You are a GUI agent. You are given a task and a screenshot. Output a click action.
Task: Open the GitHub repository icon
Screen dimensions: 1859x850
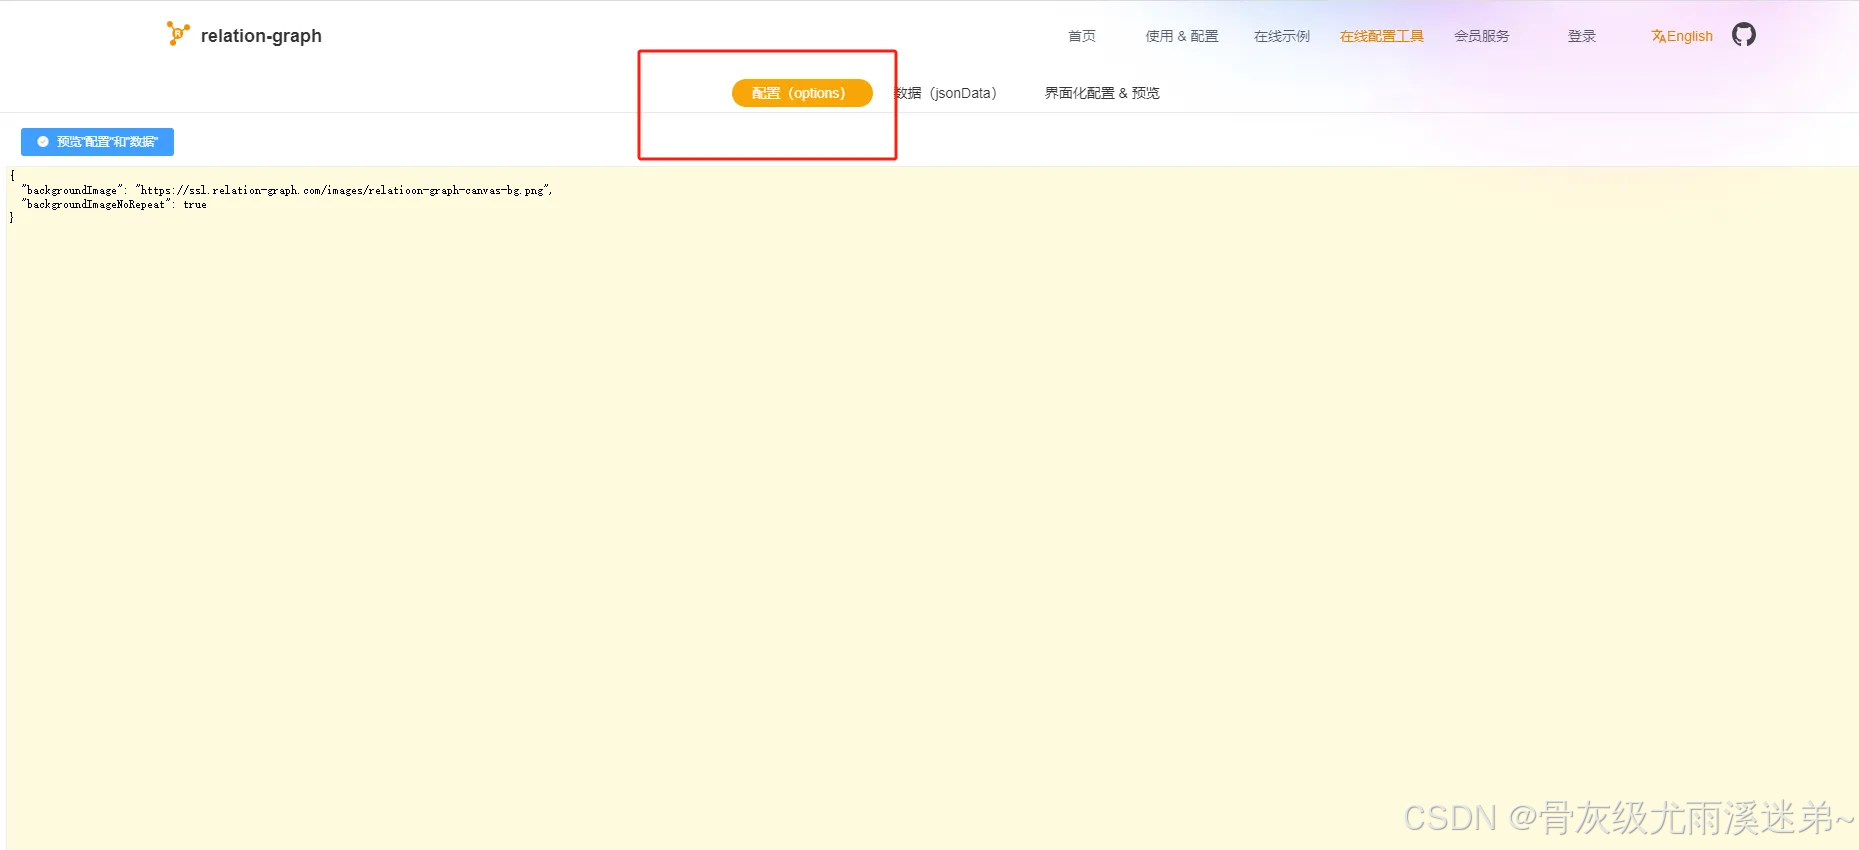click(1743, 35)
